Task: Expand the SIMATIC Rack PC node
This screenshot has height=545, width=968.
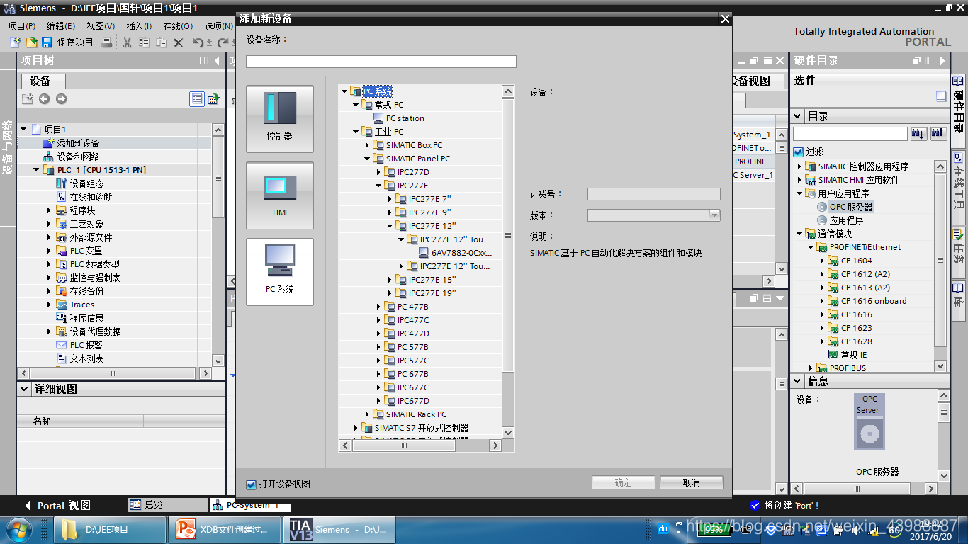Action: click(367, 414)
